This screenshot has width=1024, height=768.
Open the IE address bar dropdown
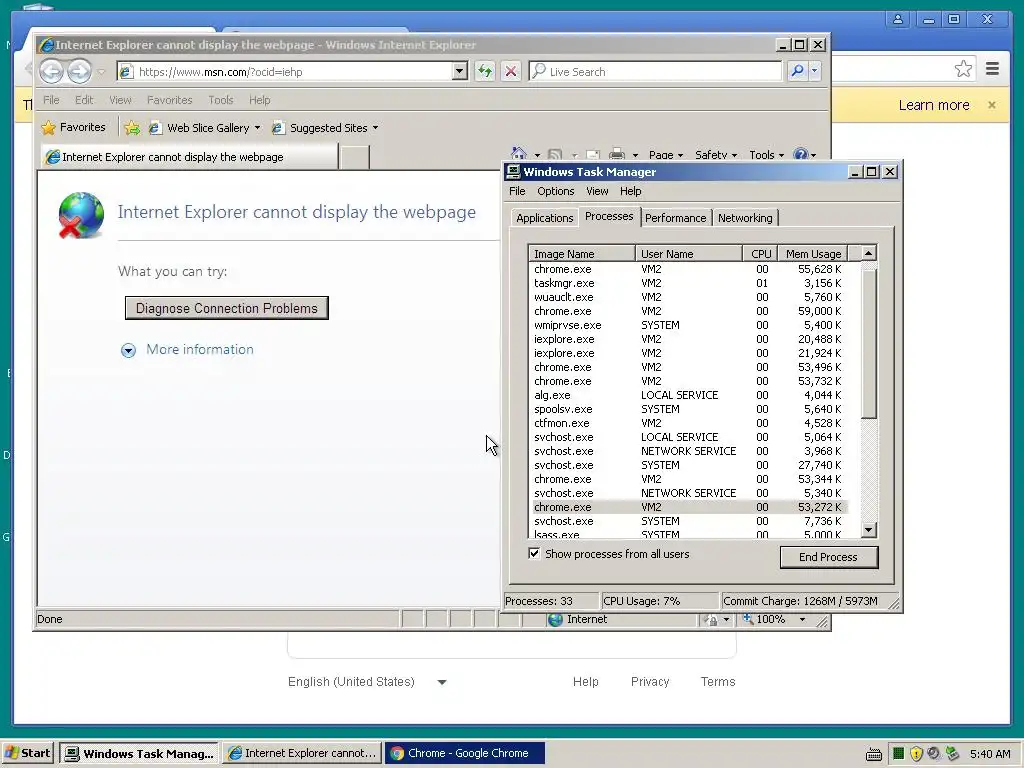460,71
